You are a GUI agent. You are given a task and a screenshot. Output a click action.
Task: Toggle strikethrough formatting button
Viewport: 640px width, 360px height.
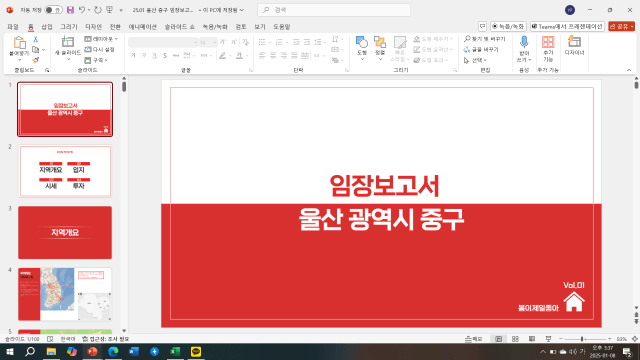(176, 56)
